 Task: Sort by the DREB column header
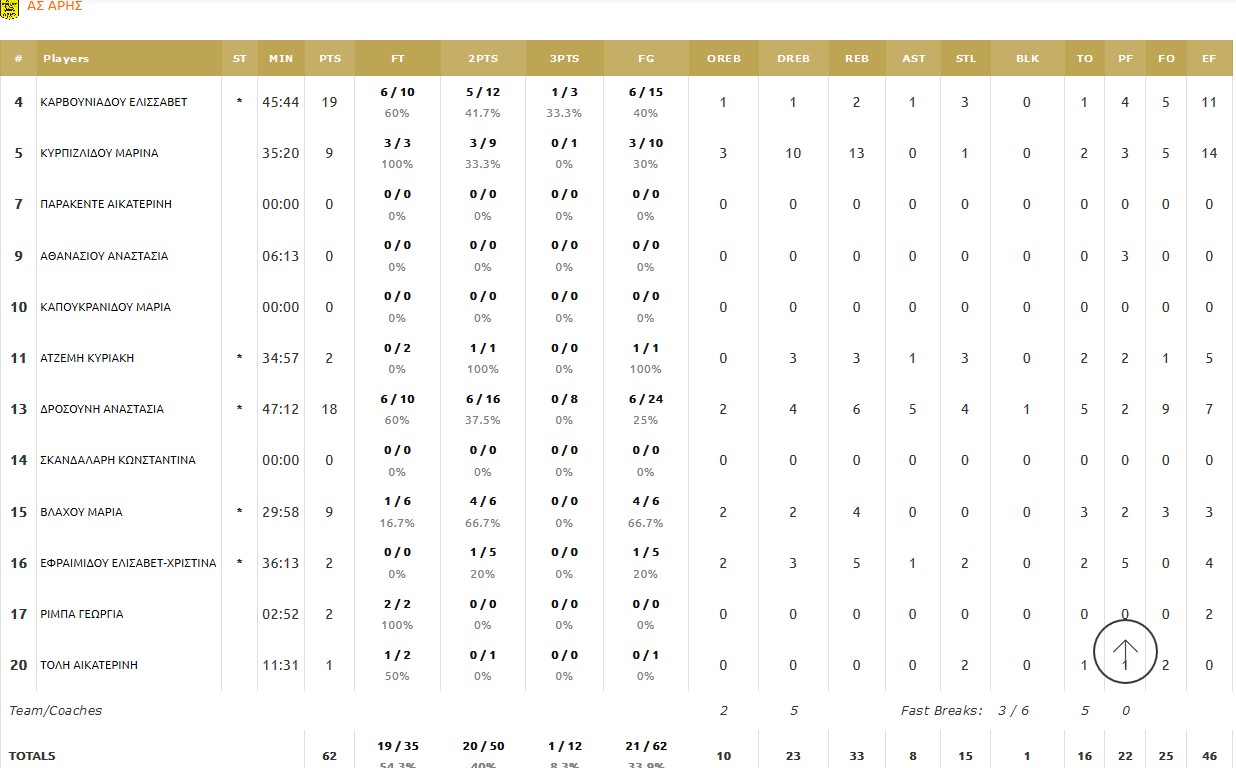tap(794, 59)
